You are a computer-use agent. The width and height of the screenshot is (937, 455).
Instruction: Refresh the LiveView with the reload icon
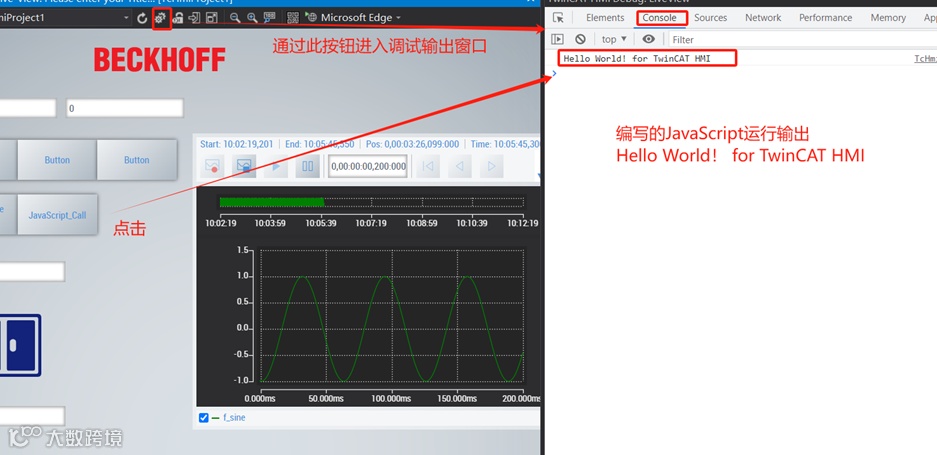click(142, 18)
